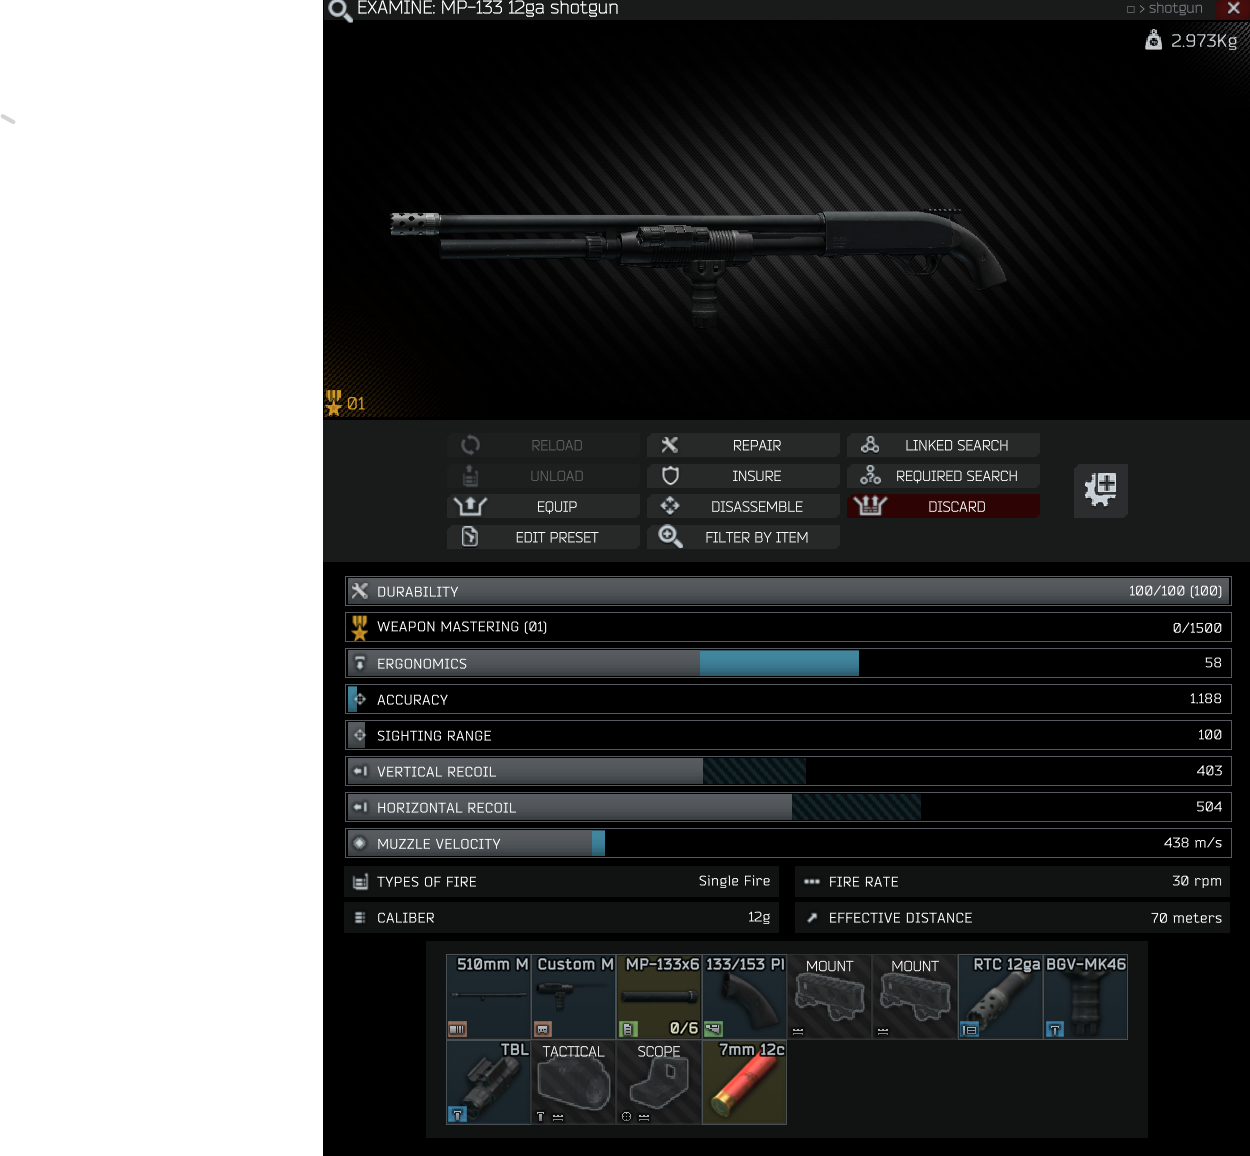
Task: Select the BGV-MK46 foregrip slot
Action: click(x=1086, y=997)
